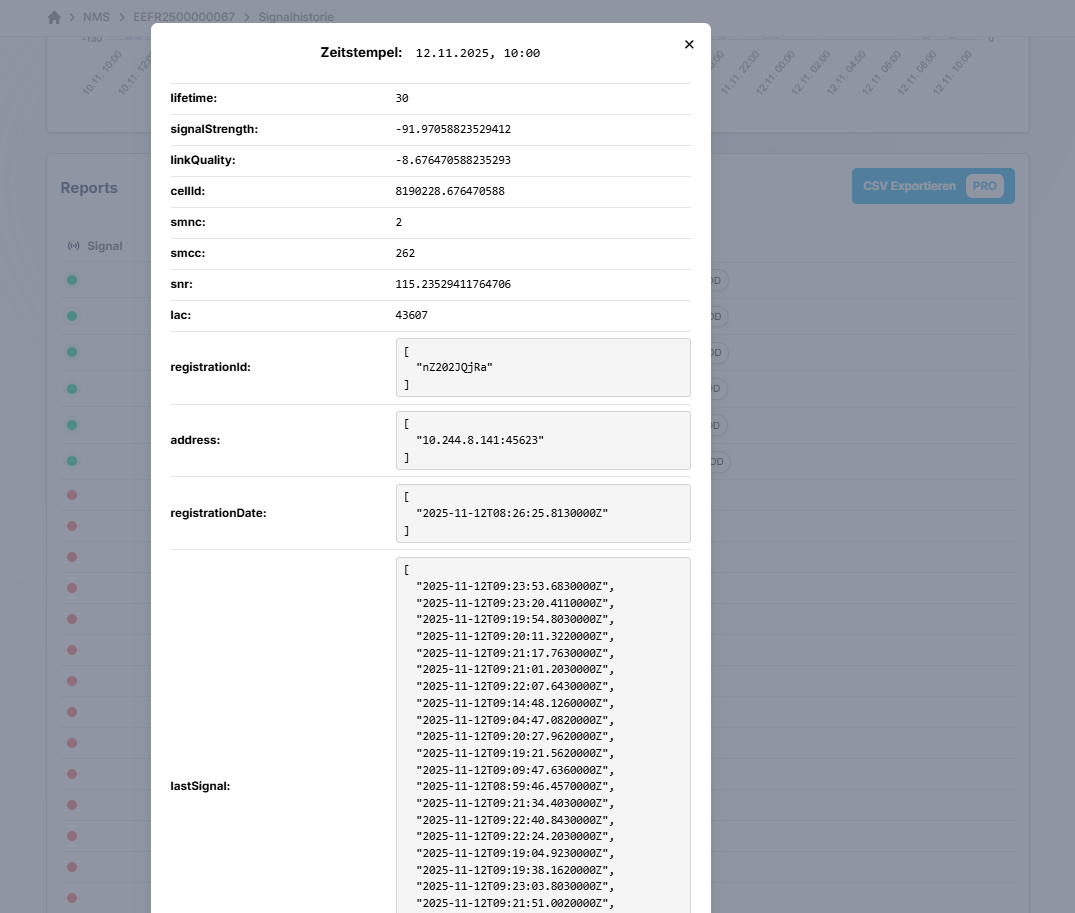The width and height of the screenshot is (1075, 913).
Task: Click the signalStrength value -91.97
Action: click(x=453, y=129)
